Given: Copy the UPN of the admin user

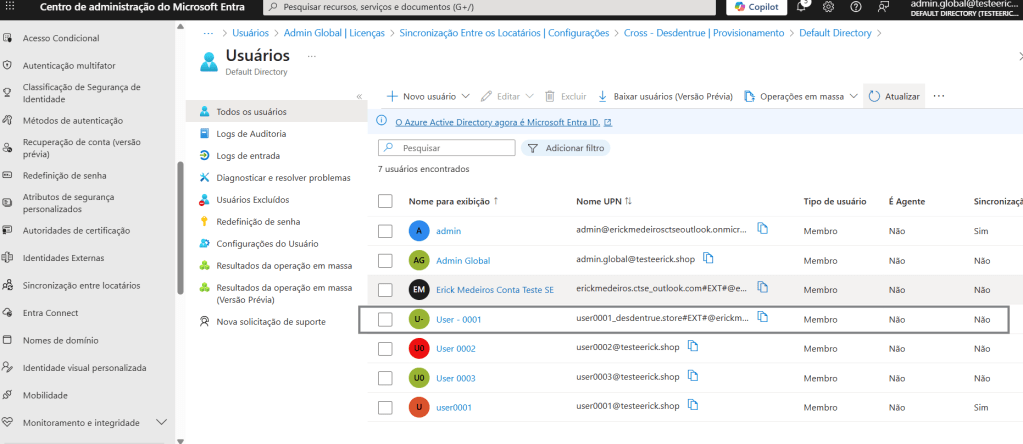Looking at the screenshot, I should coord(762,229).
